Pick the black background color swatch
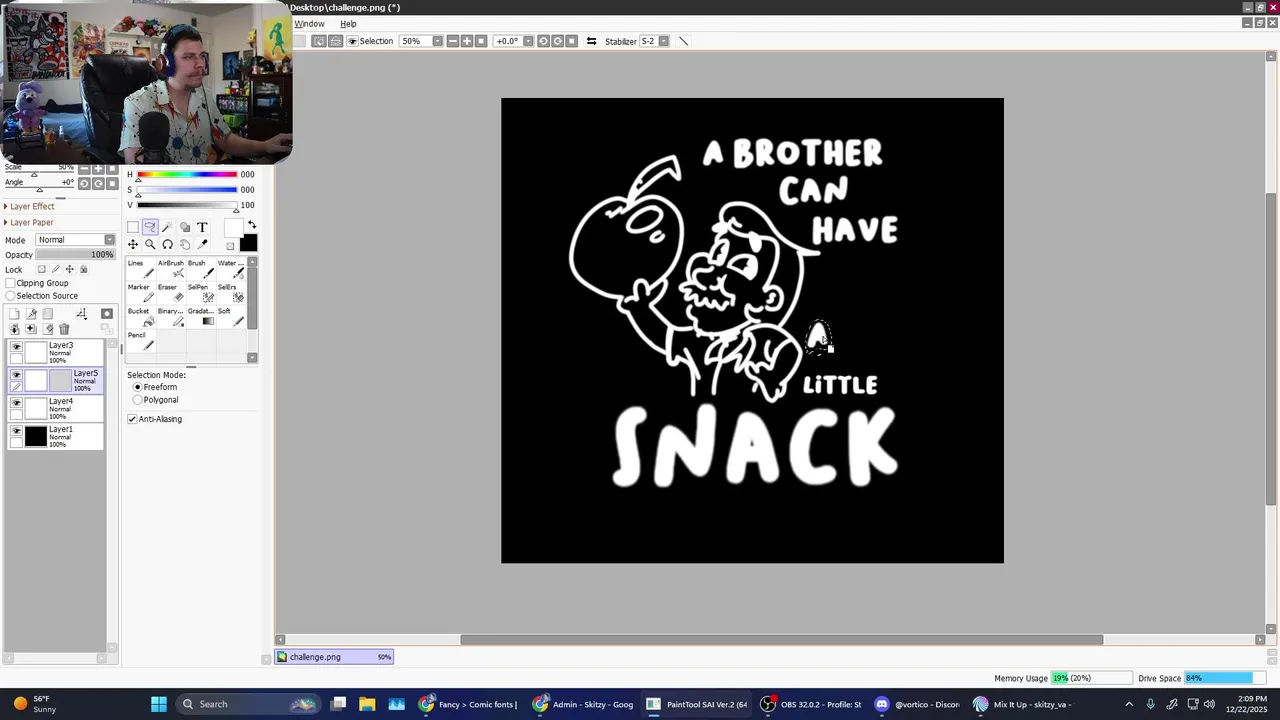Image resolution: width=1280 pixels, height=720 pixels. (x=248, y=244)
